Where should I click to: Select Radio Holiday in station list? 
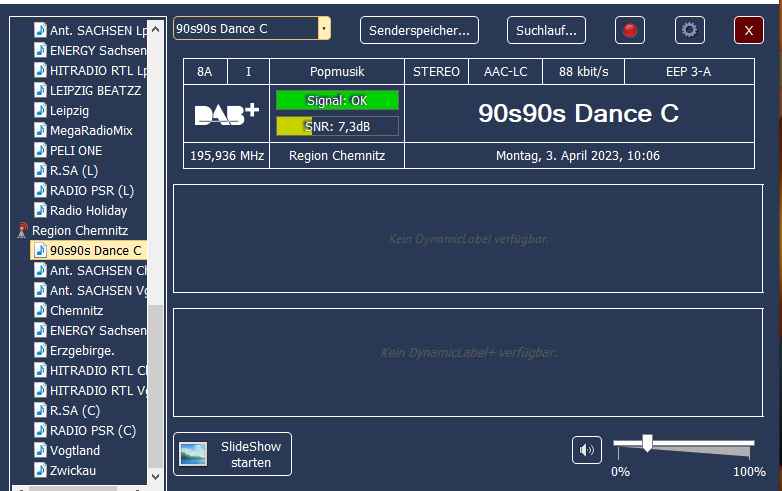point(88,210)
